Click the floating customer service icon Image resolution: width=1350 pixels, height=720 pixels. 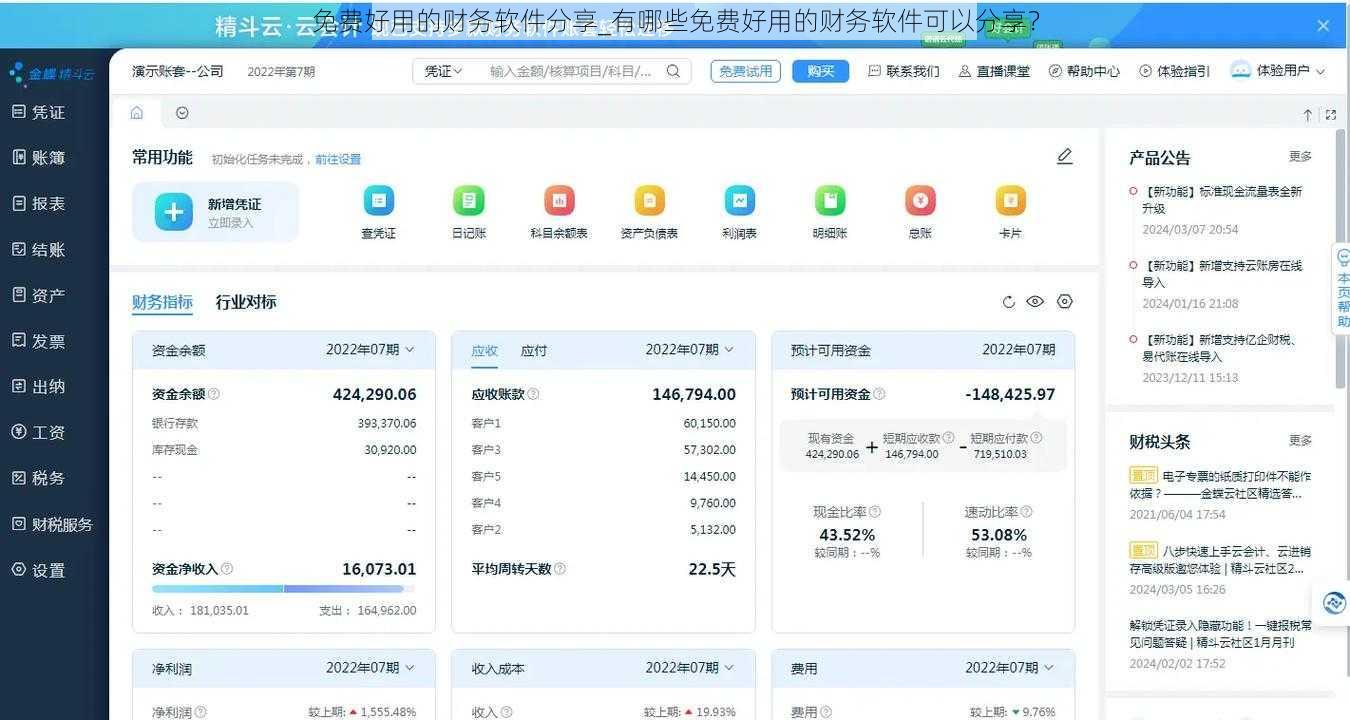coord(1334,603)
